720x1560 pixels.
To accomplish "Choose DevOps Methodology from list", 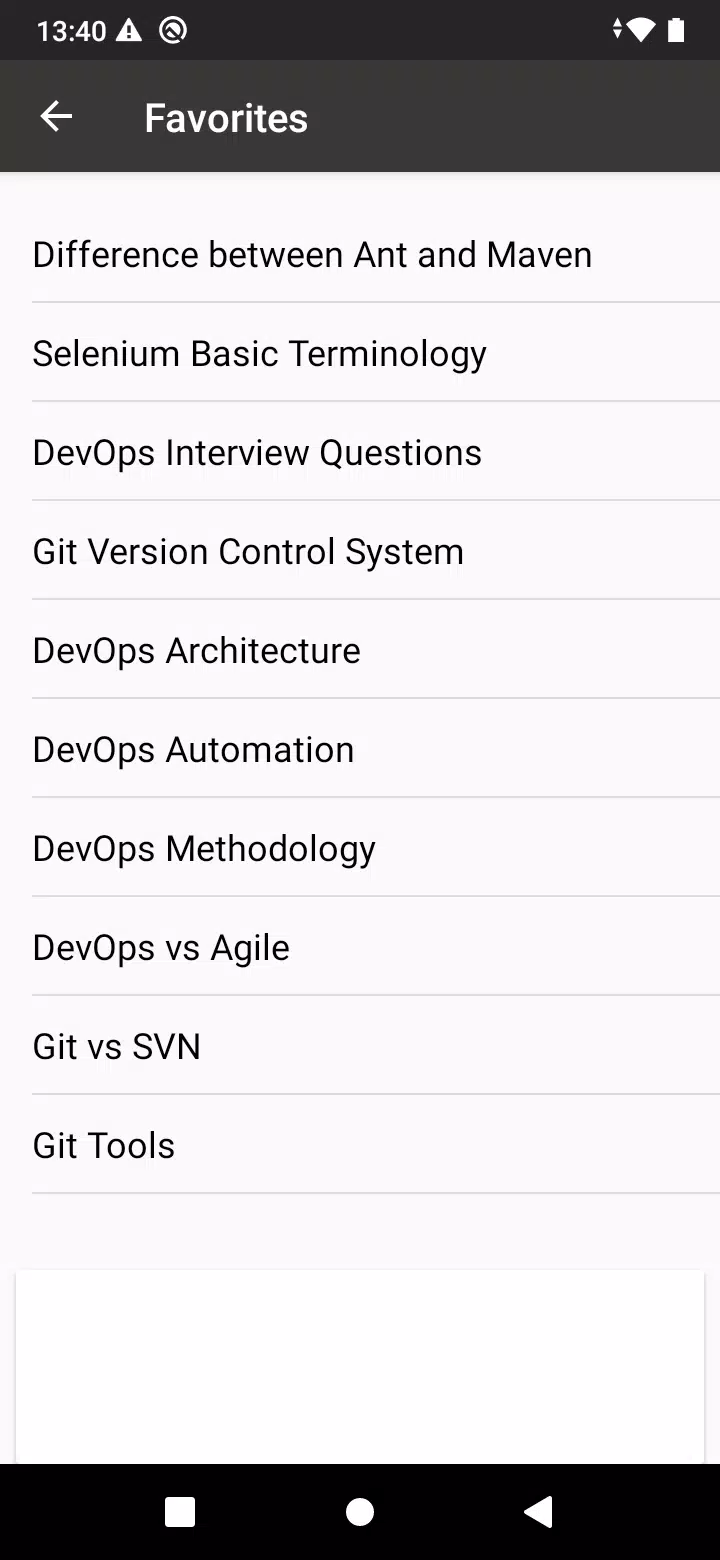I will coord(360,848).
